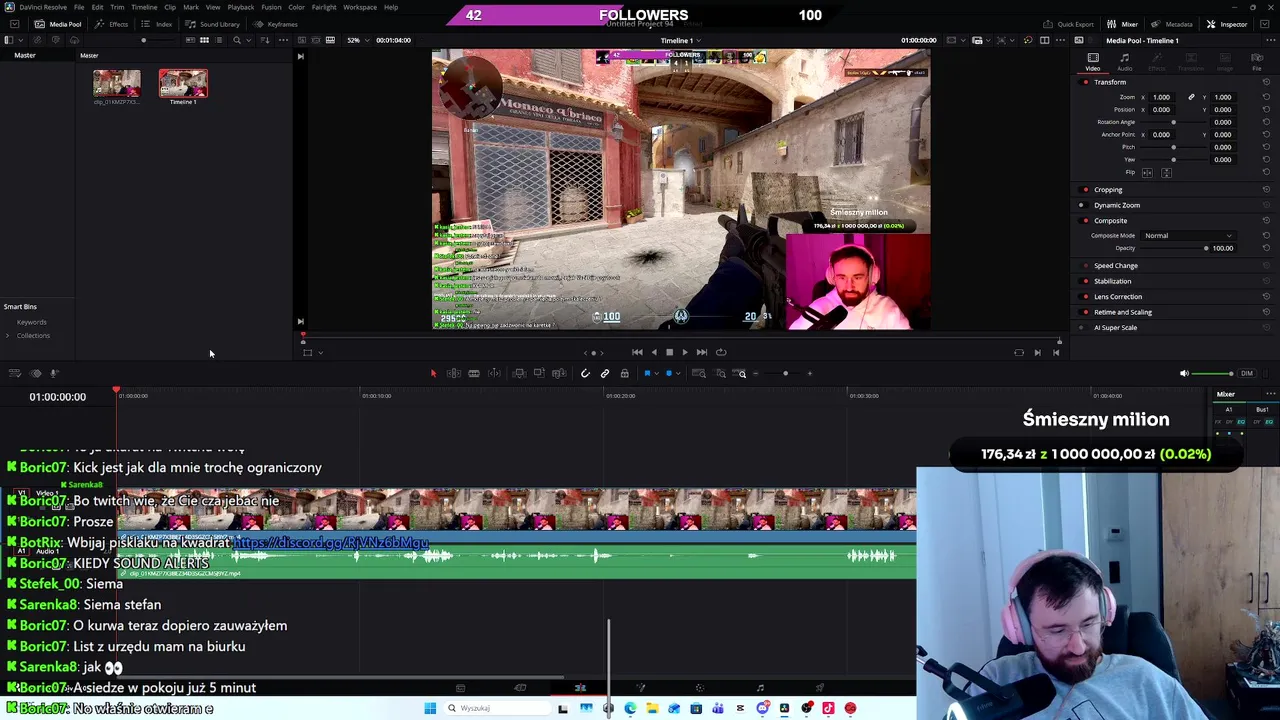Expand Collections smart bin

pos(8,336)
